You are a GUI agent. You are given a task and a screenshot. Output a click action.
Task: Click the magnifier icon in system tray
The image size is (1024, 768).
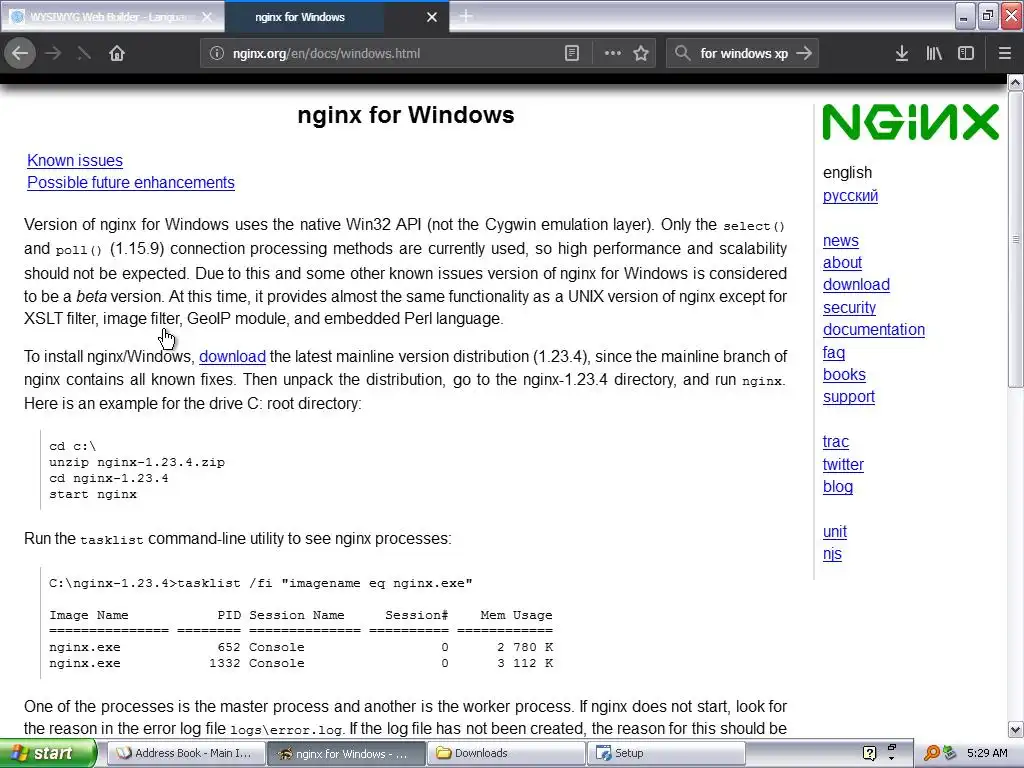click(932, 754)
